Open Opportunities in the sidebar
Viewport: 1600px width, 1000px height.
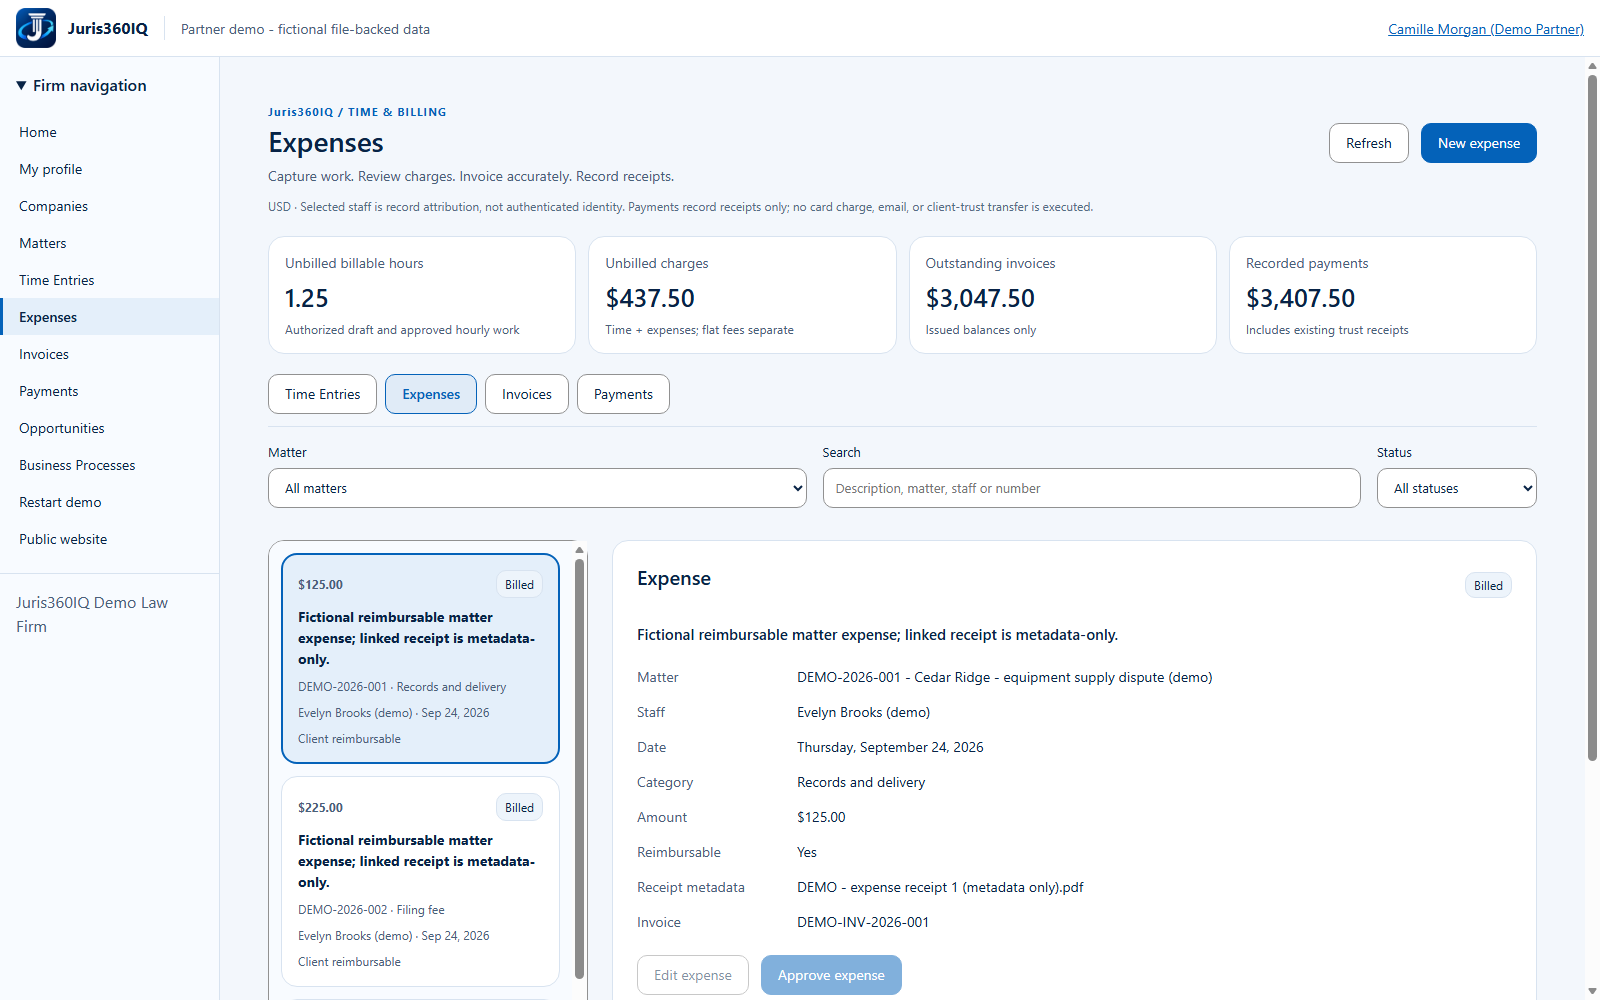[109, 428]
